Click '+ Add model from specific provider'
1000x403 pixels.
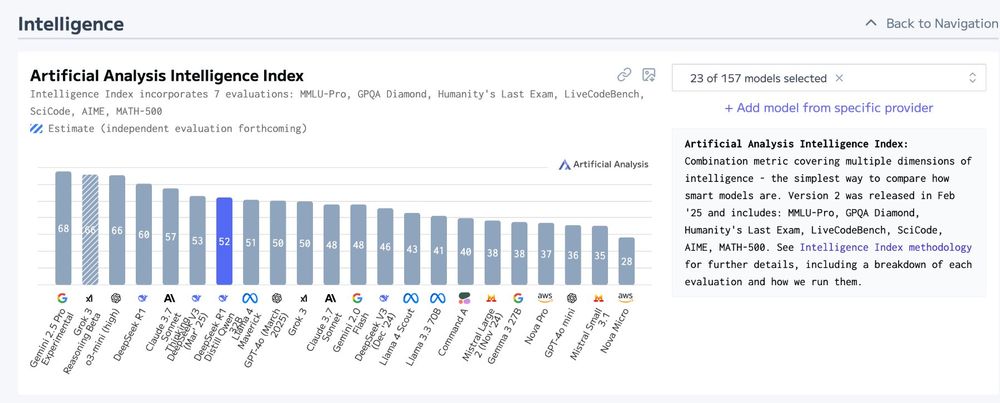[x=828, y=108]
